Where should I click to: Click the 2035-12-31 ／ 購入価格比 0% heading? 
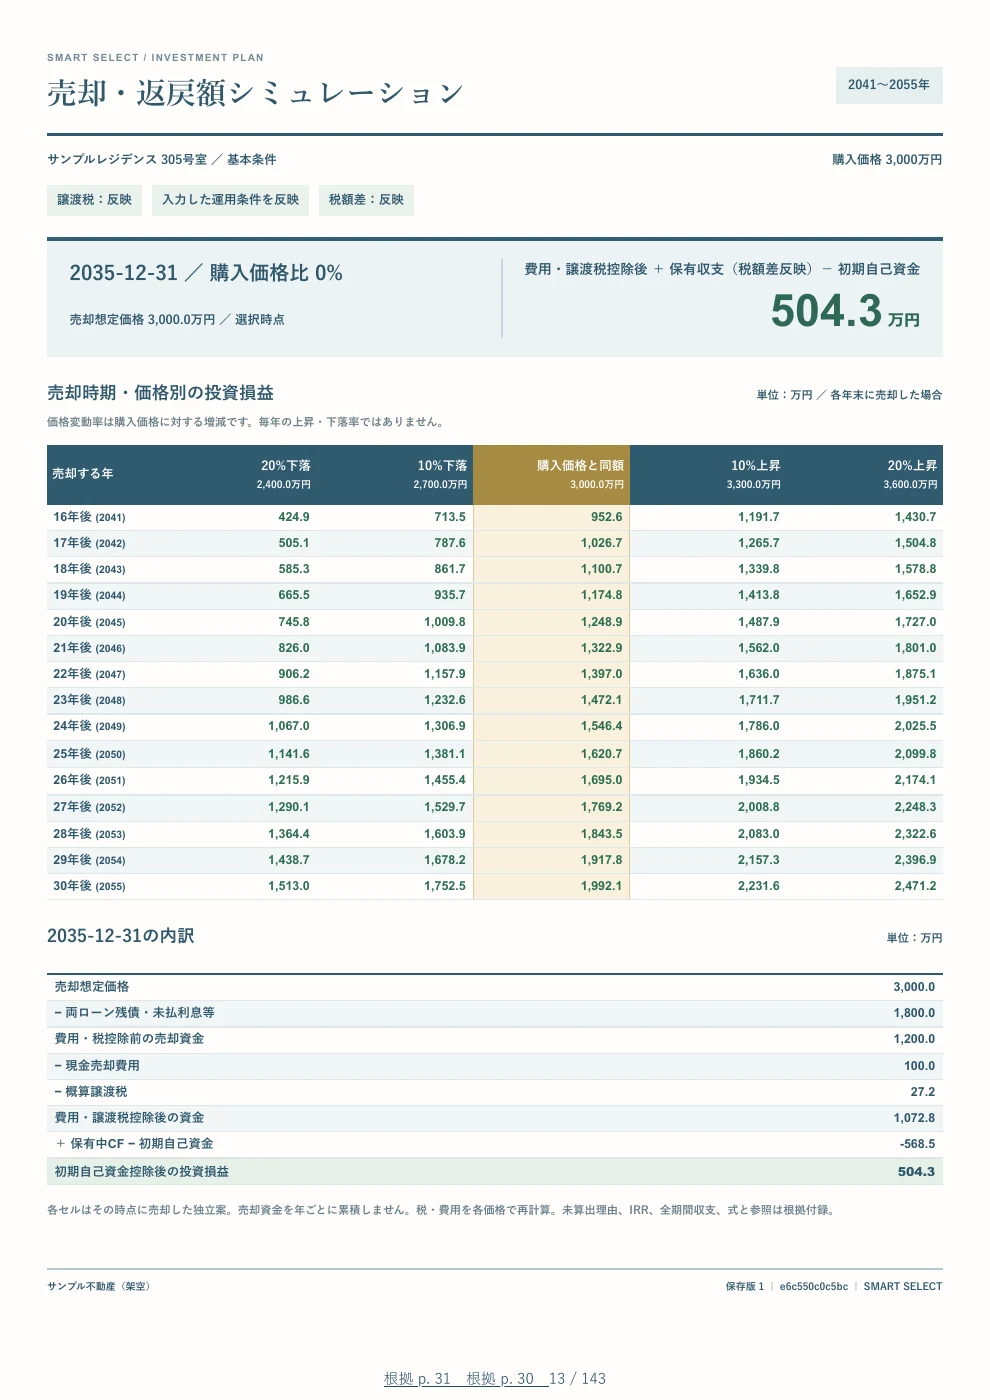tap(206, 273)
